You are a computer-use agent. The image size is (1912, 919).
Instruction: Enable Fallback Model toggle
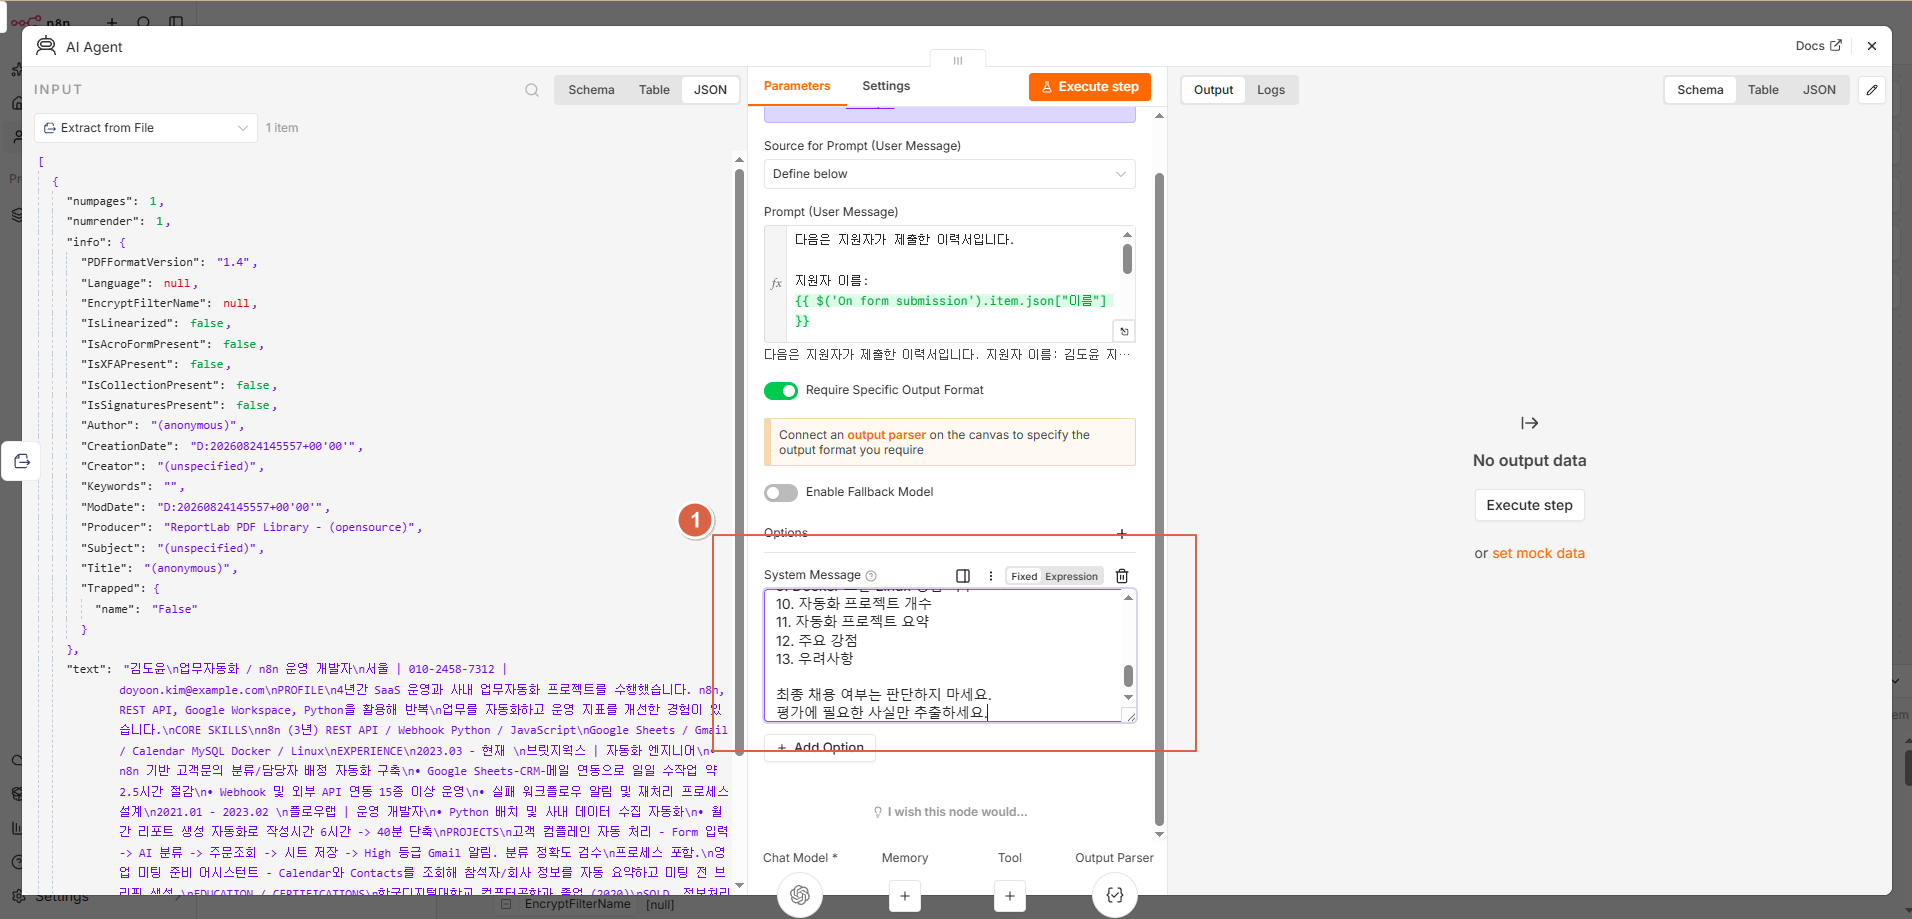pyautogui.click(x=781, y=493)
